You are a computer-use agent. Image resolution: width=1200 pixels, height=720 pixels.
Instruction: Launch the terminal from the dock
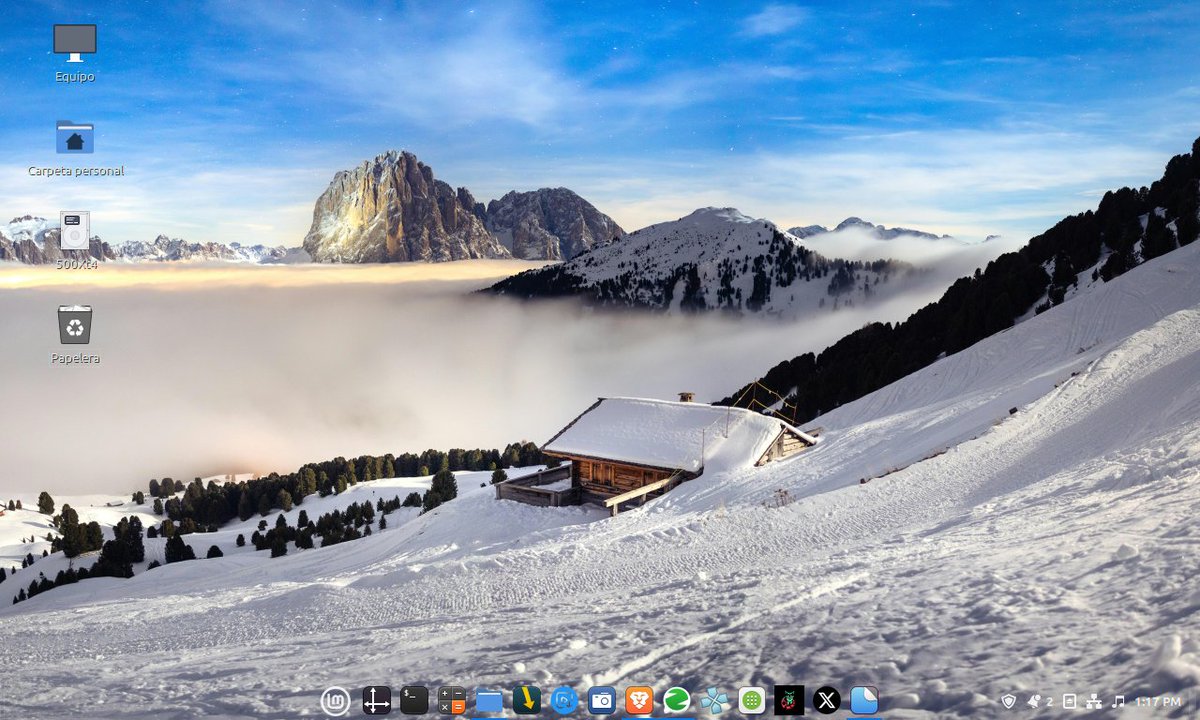point(412,701)
